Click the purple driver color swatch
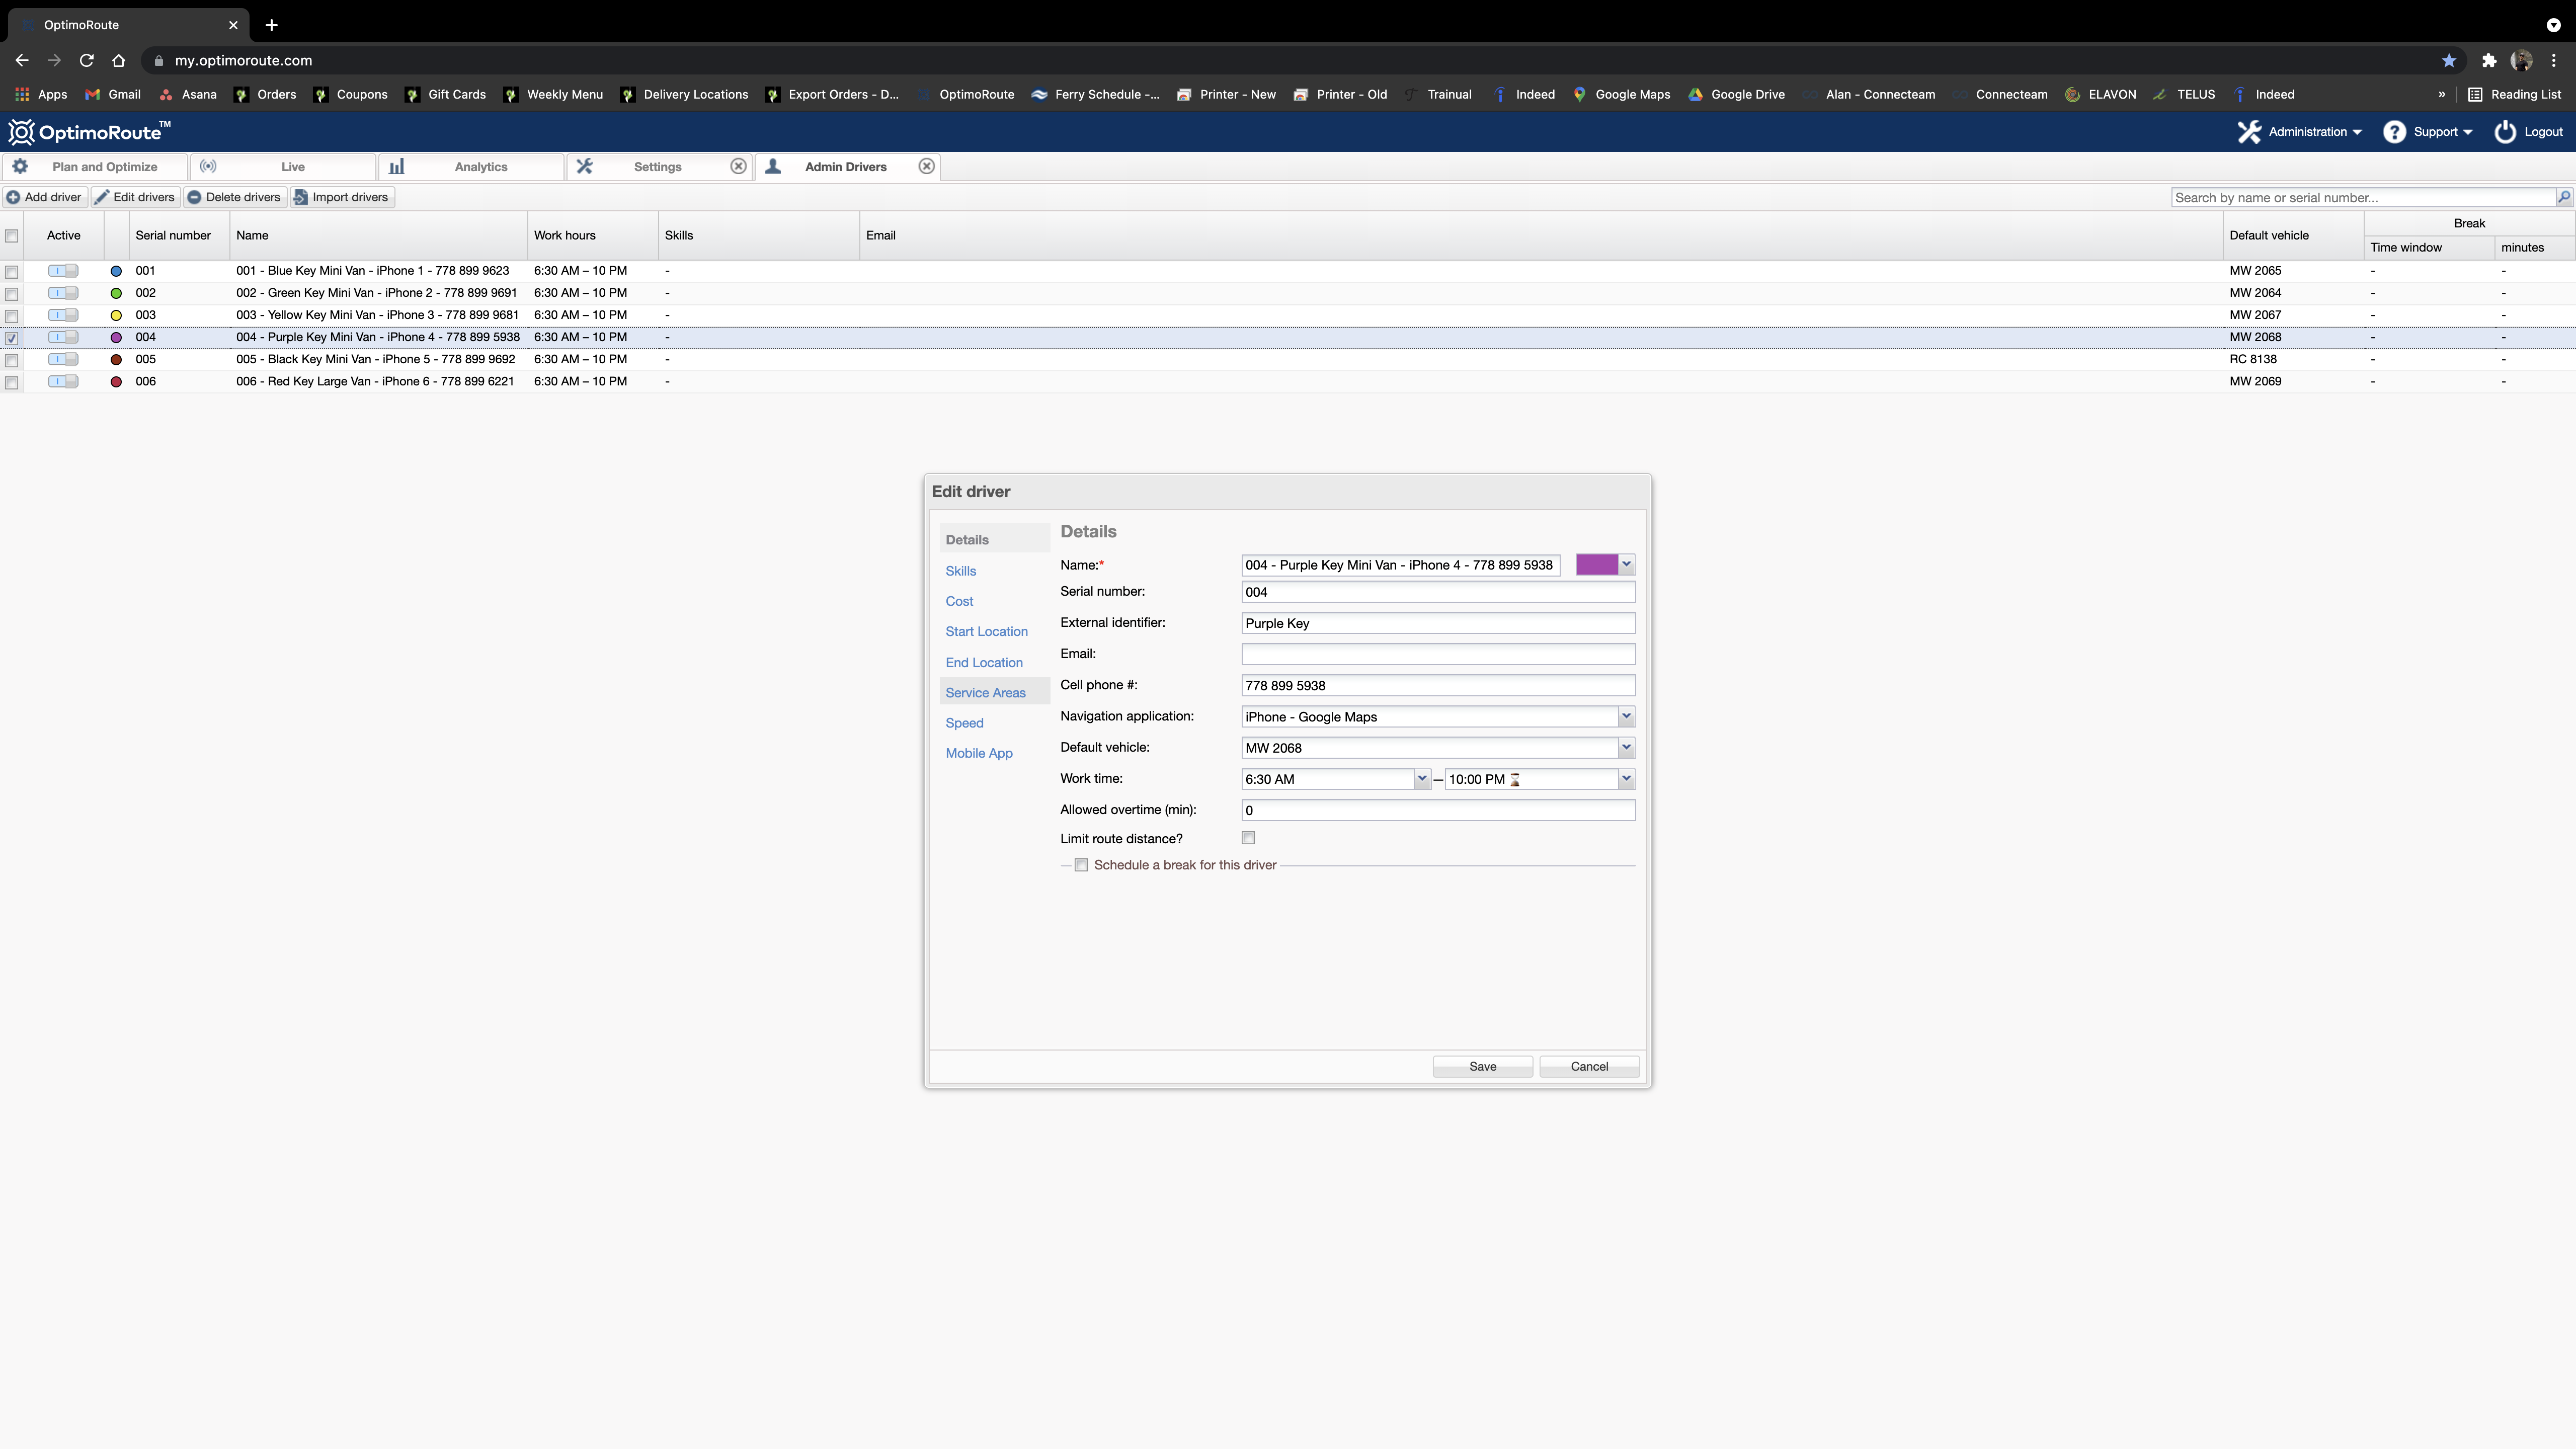Screen dimensions: 2576x1449 pyautogui.click(x=1596, y=564)
